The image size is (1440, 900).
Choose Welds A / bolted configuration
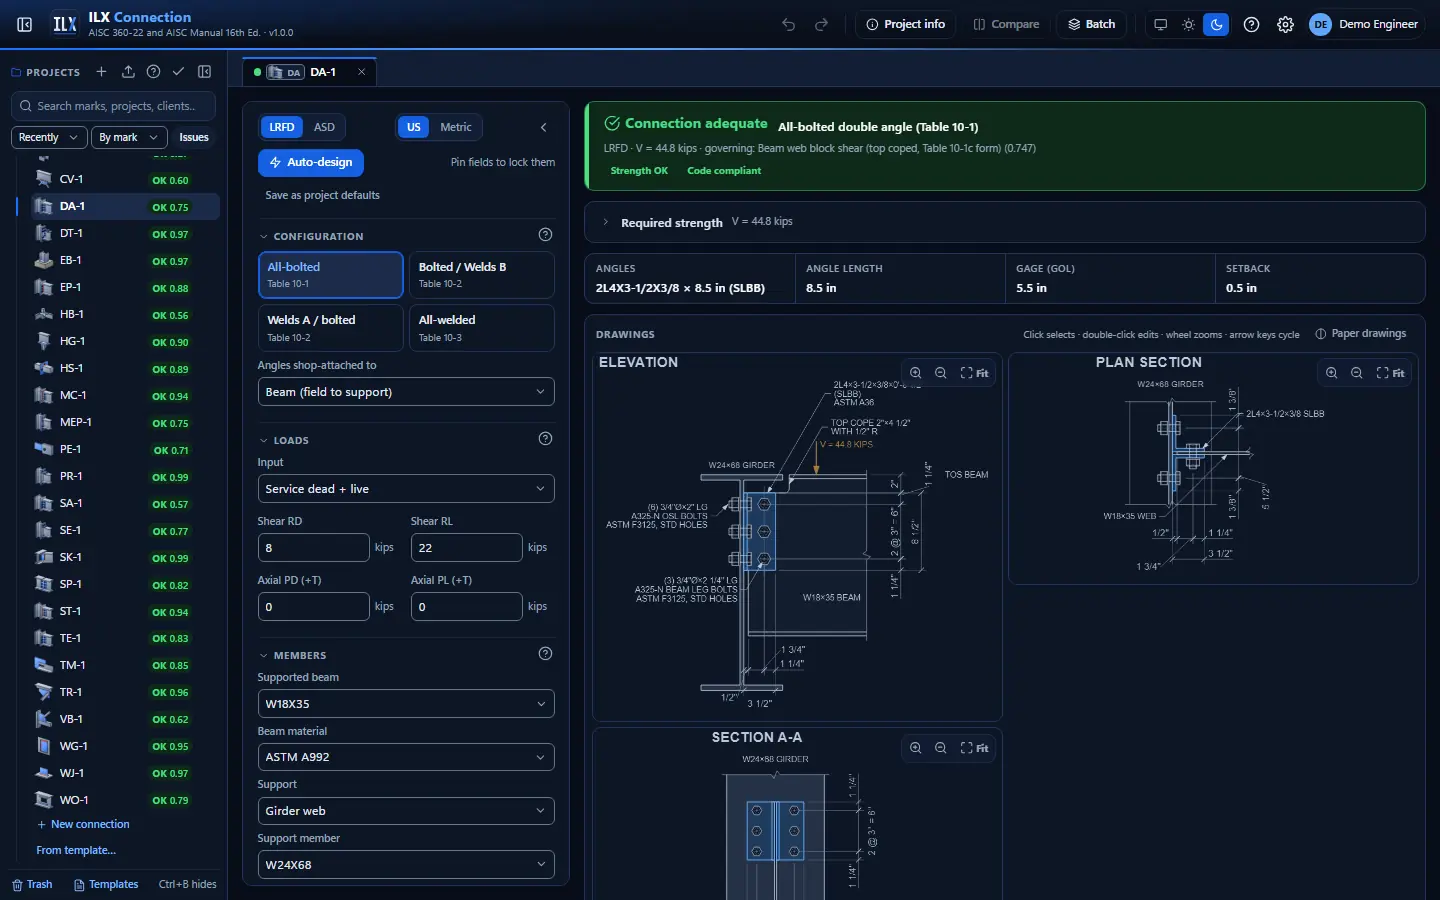[330, 328]
